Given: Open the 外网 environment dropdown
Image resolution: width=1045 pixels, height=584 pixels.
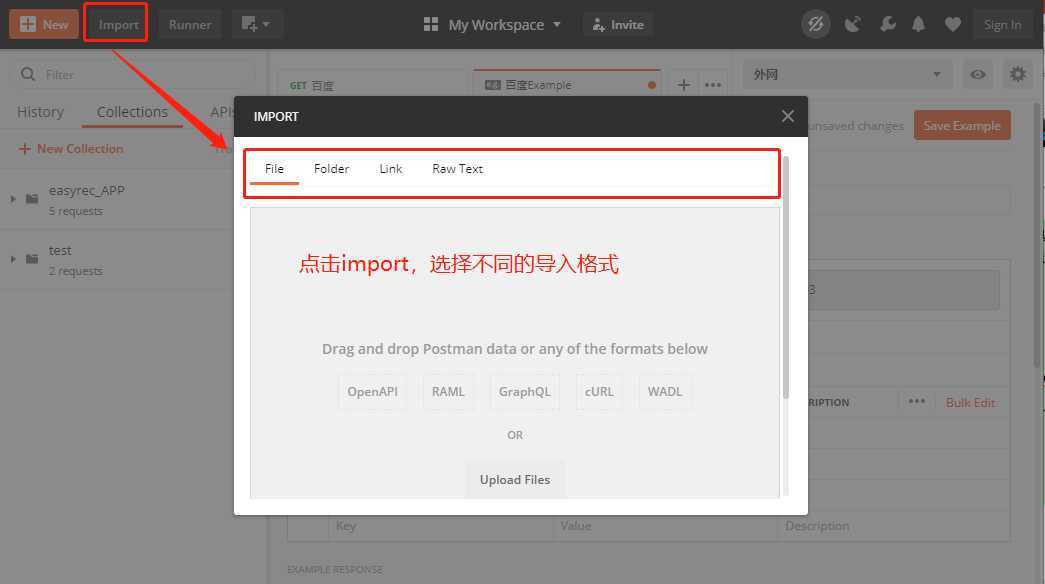Looking at the screenshot, I should tap(848, 75).
